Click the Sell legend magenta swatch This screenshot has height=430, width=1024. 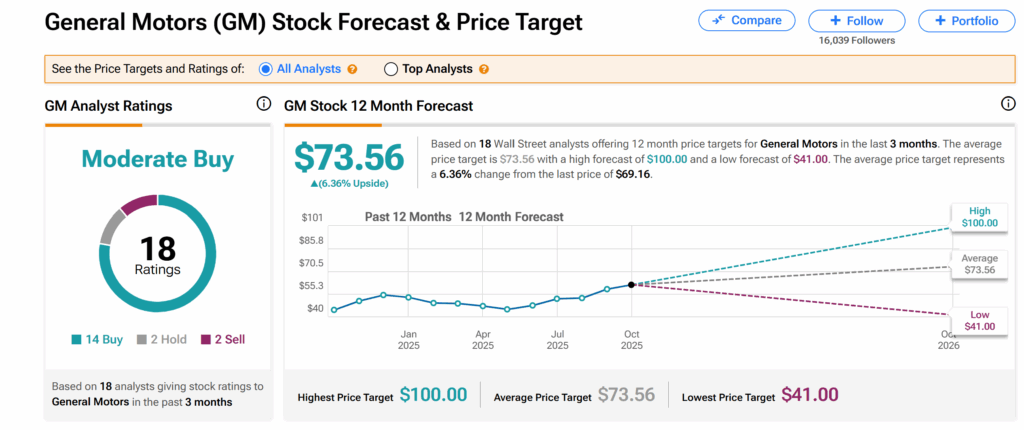click(205, 339)
